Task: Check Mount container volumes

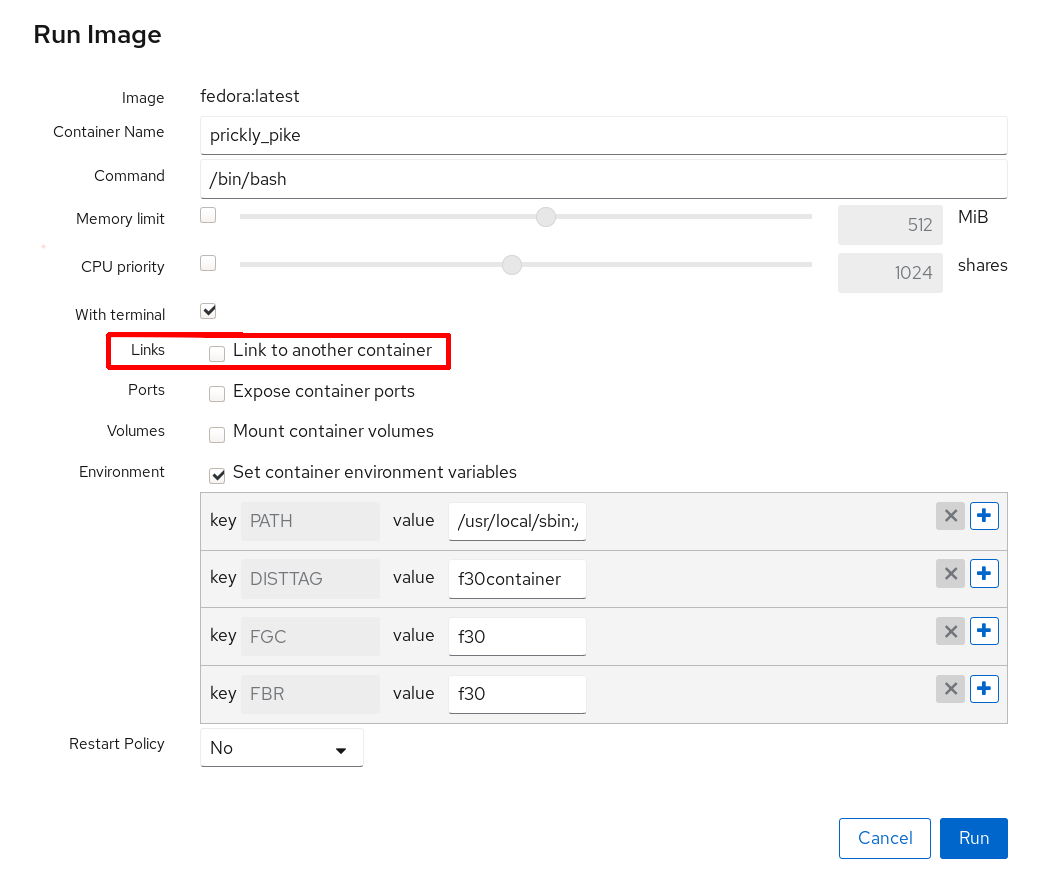Action: (x=217, y=434)
